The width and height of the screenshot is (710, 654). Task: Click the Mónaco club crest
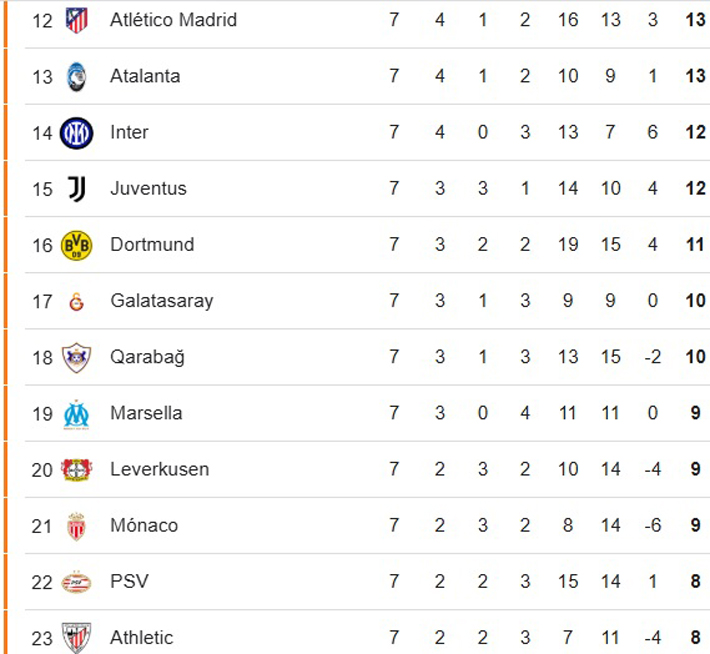click(76, 525)
